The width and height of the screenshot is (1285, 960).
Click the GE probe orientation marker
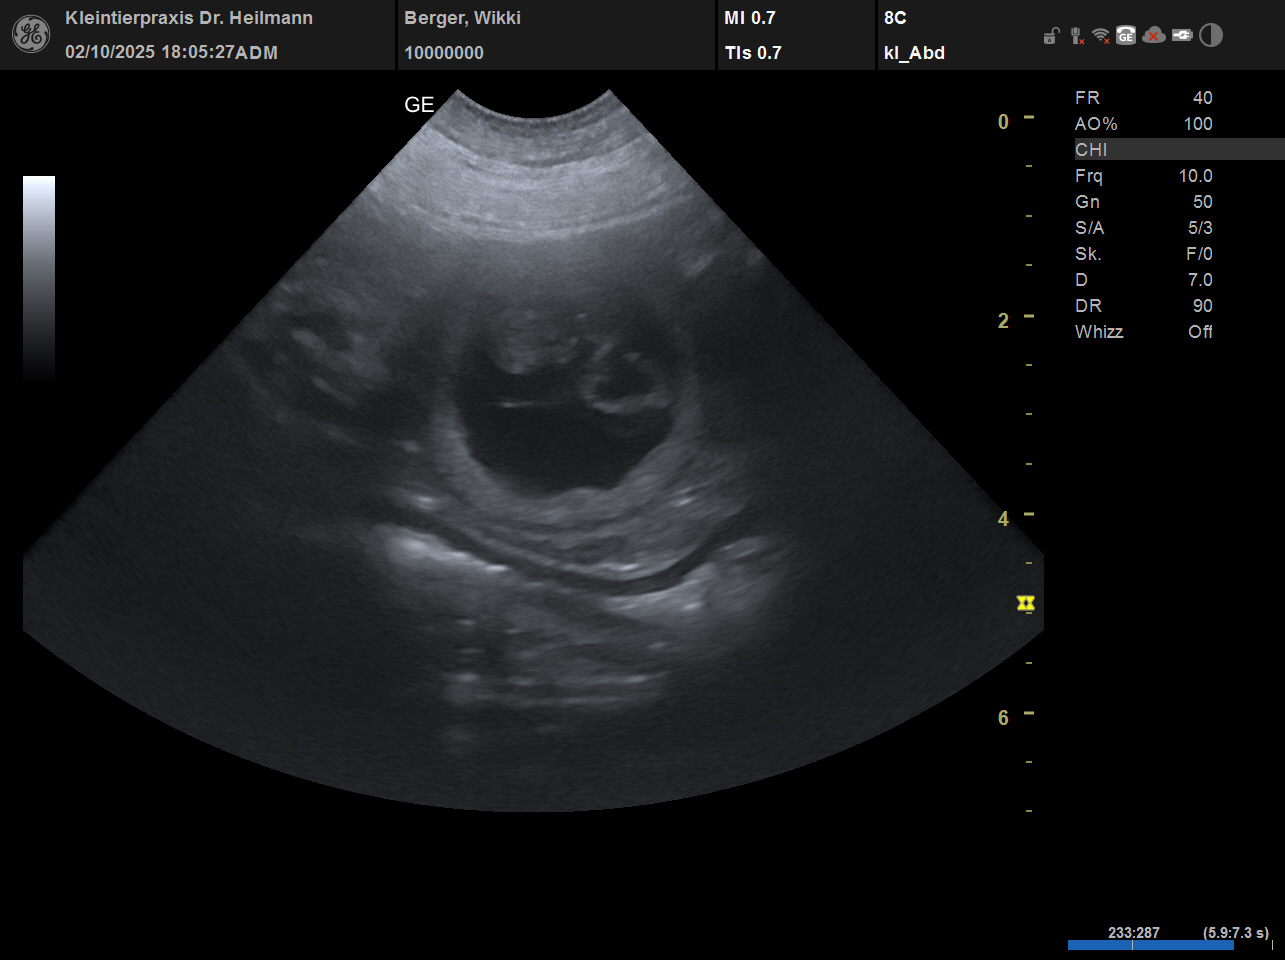click(x=419, y=105)
